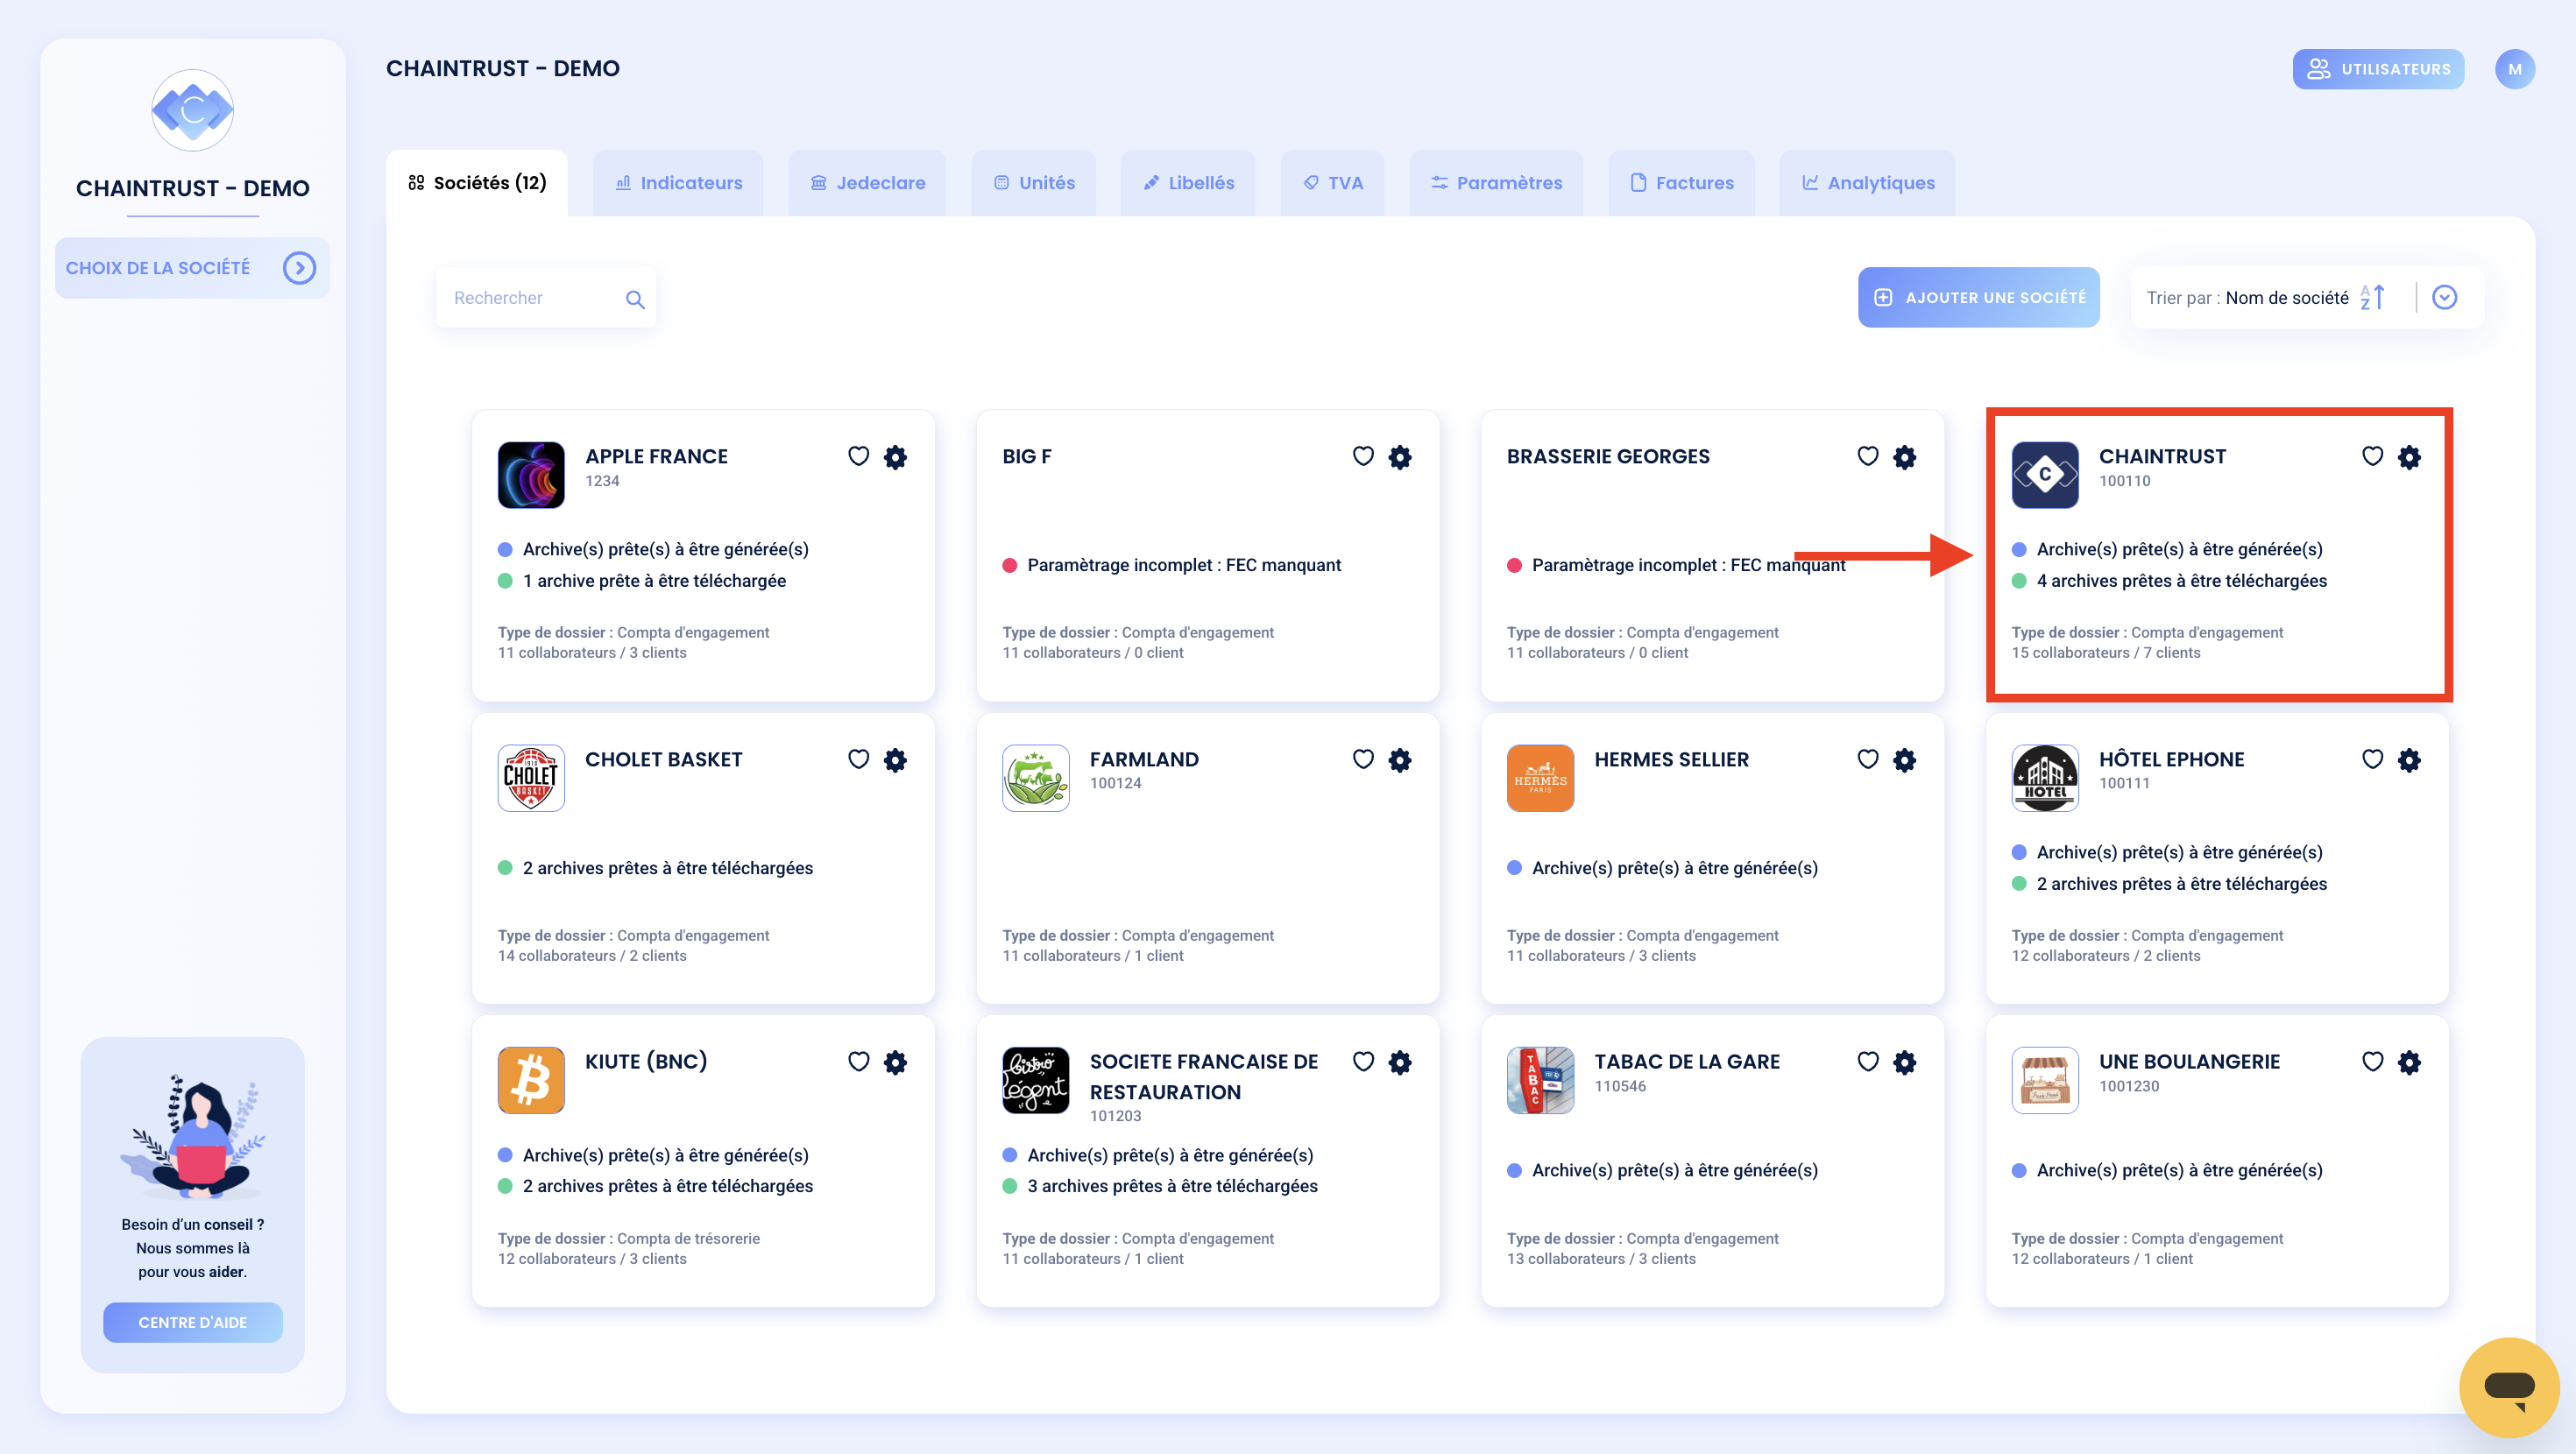Open settings gear for TABAC DE LA GARE

point(1905,1062)
